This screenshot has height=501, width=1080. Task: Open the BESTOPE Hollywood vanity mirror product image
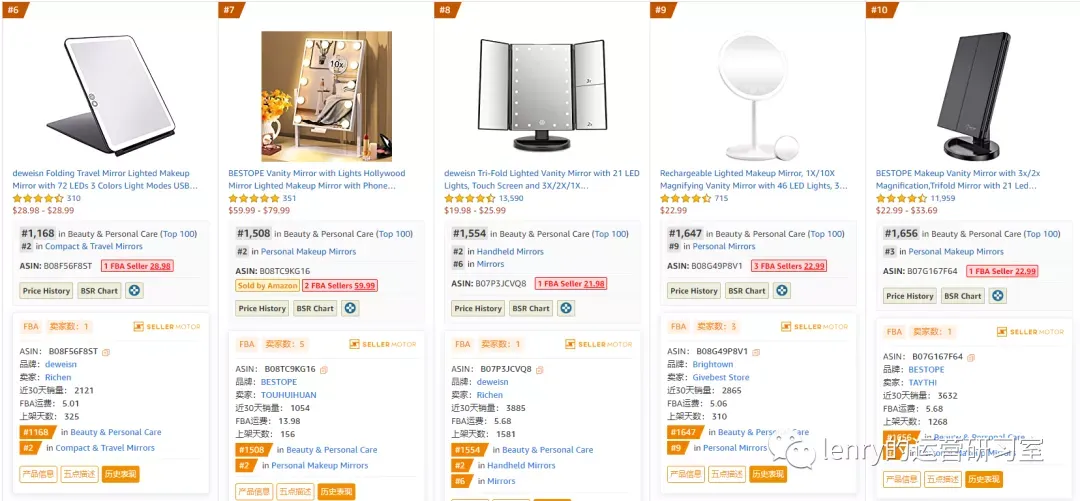point(326,96)
